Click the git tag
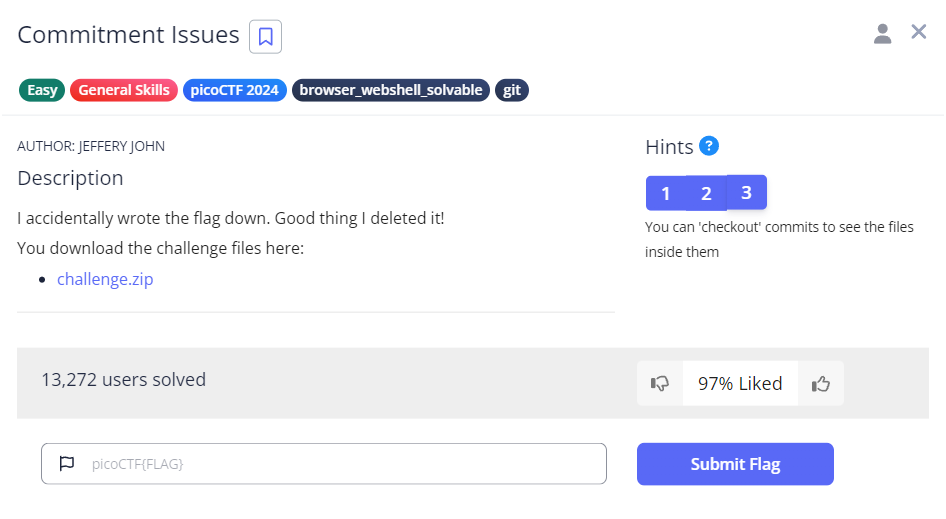 pos(512,90)
